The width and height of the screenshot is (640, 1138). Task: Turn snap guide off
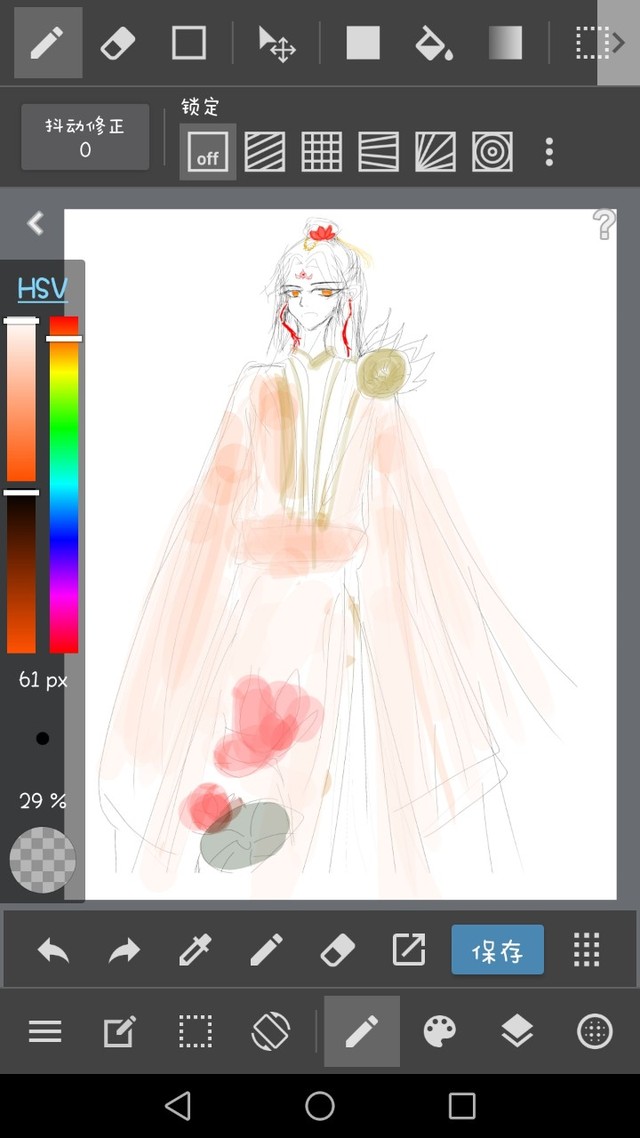[208, 152]
